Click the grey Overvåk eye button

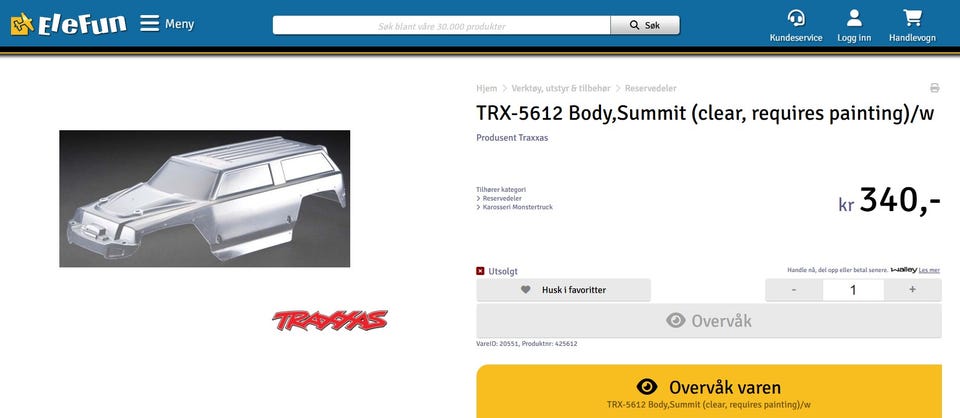click(x=709, y=321)
